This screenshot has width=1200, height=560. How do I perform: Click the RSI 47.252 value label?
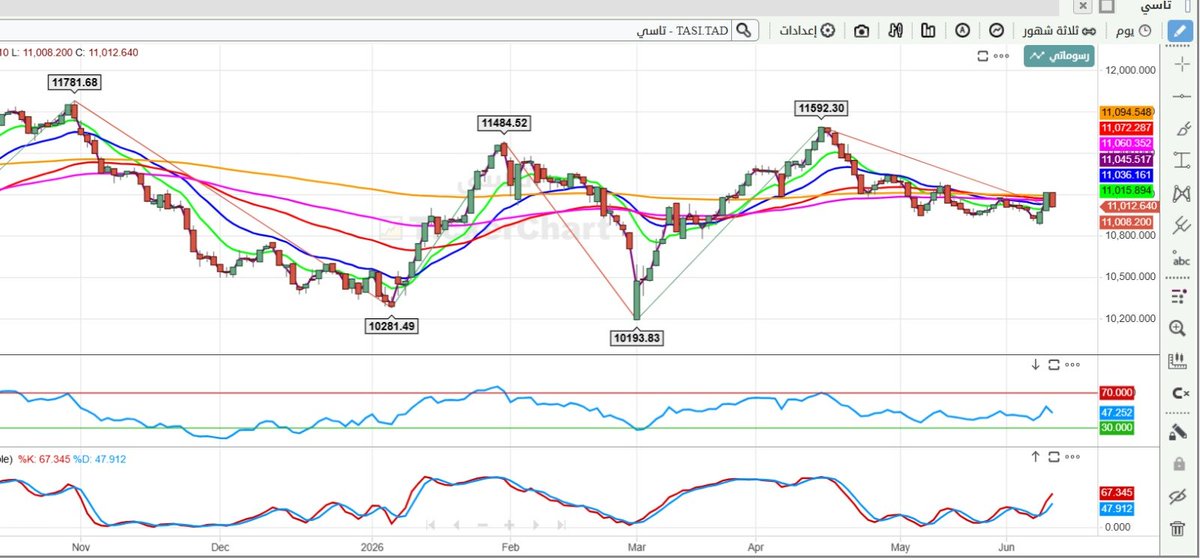[1117, 412]
